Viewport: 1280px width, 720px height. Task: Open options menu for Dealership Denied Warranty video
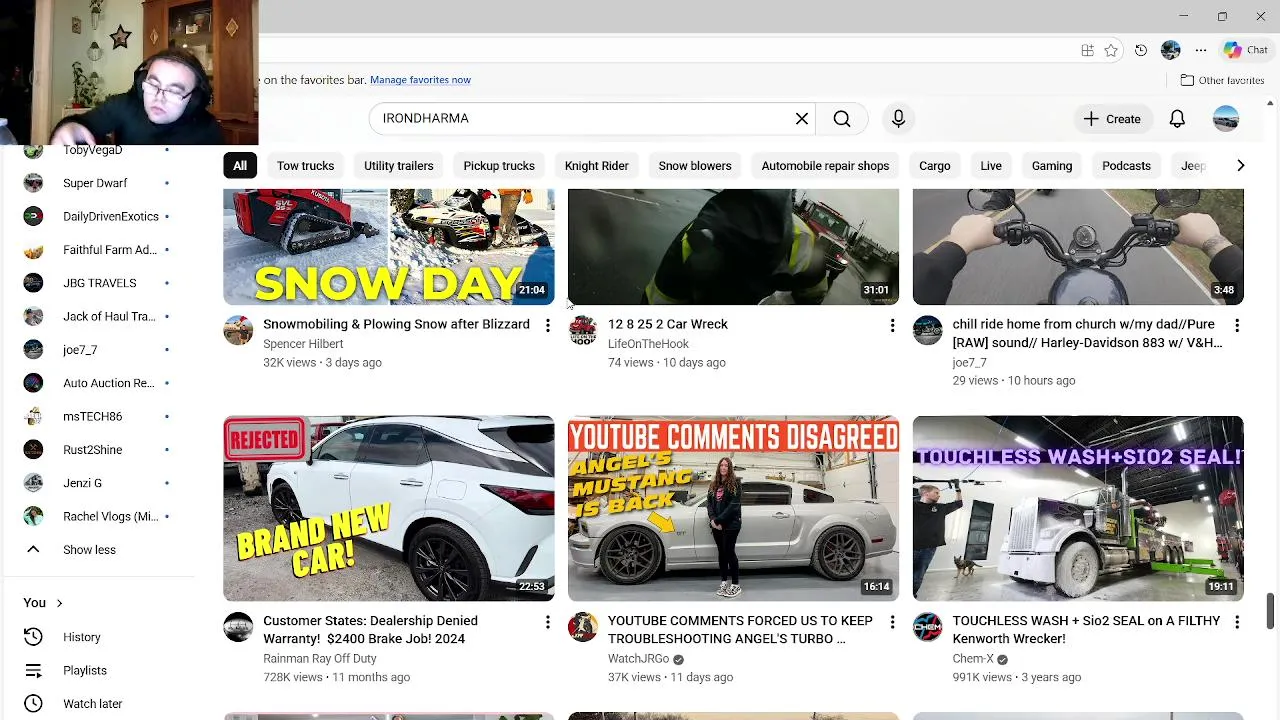tap(547, 622)
